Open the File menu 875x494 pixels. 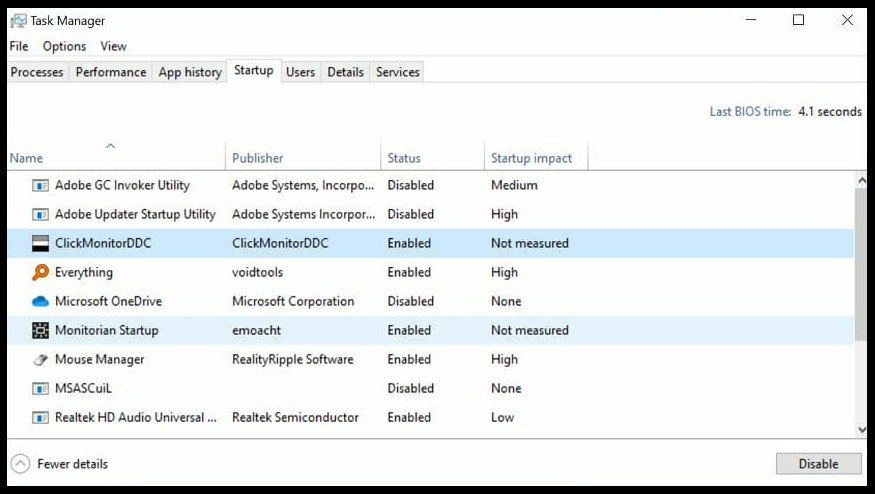pyautogui.click(x=19, y=46)
